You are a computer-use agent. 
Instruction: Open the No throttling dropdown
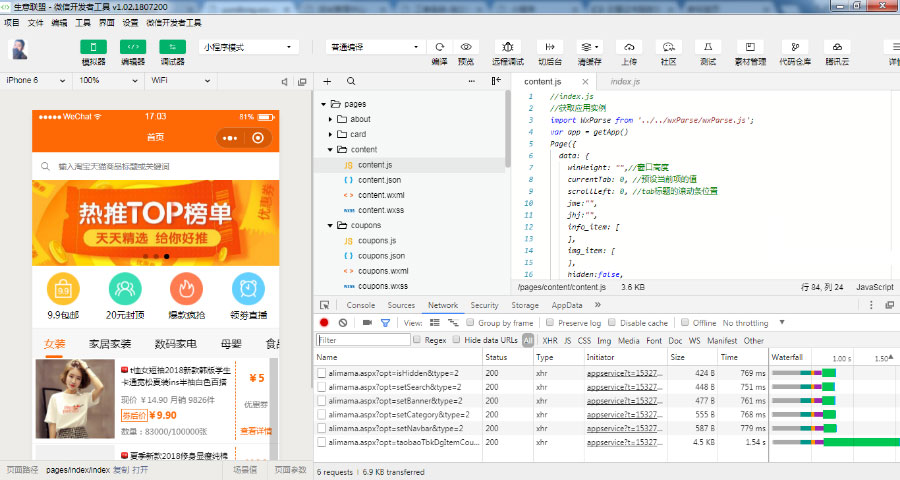(x=750, y=323)
